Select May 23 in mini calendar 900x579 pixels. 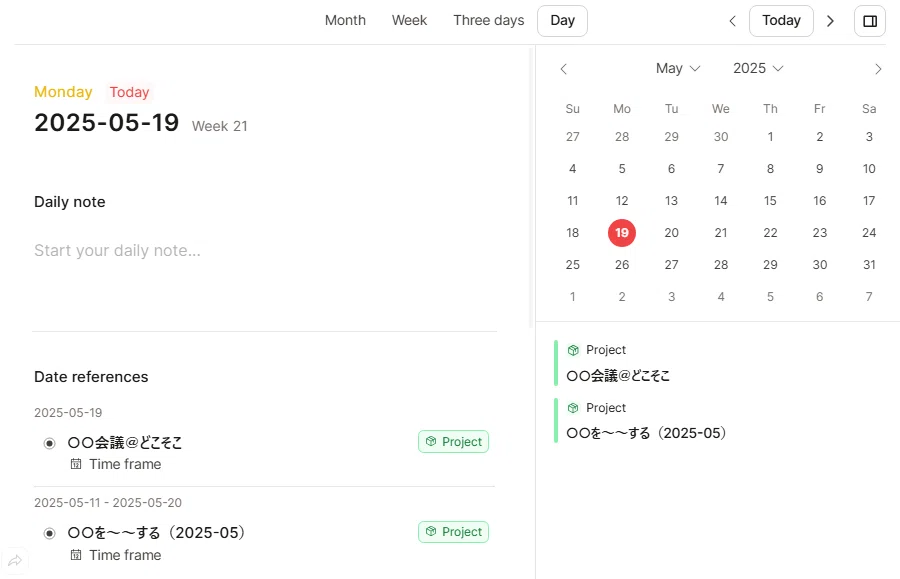click(x=820, y=233)
